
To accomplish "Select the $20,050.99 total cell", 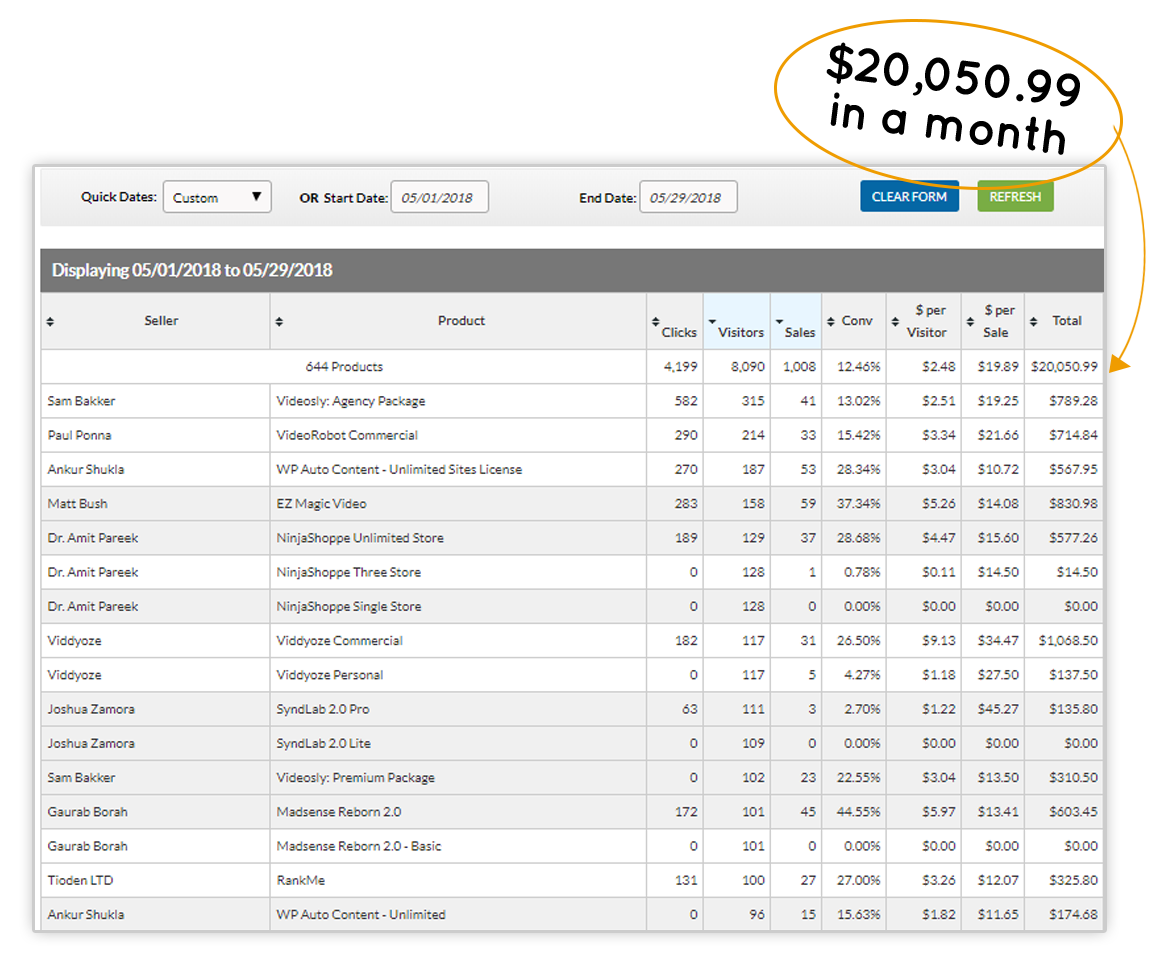I will coord(1064,367).
